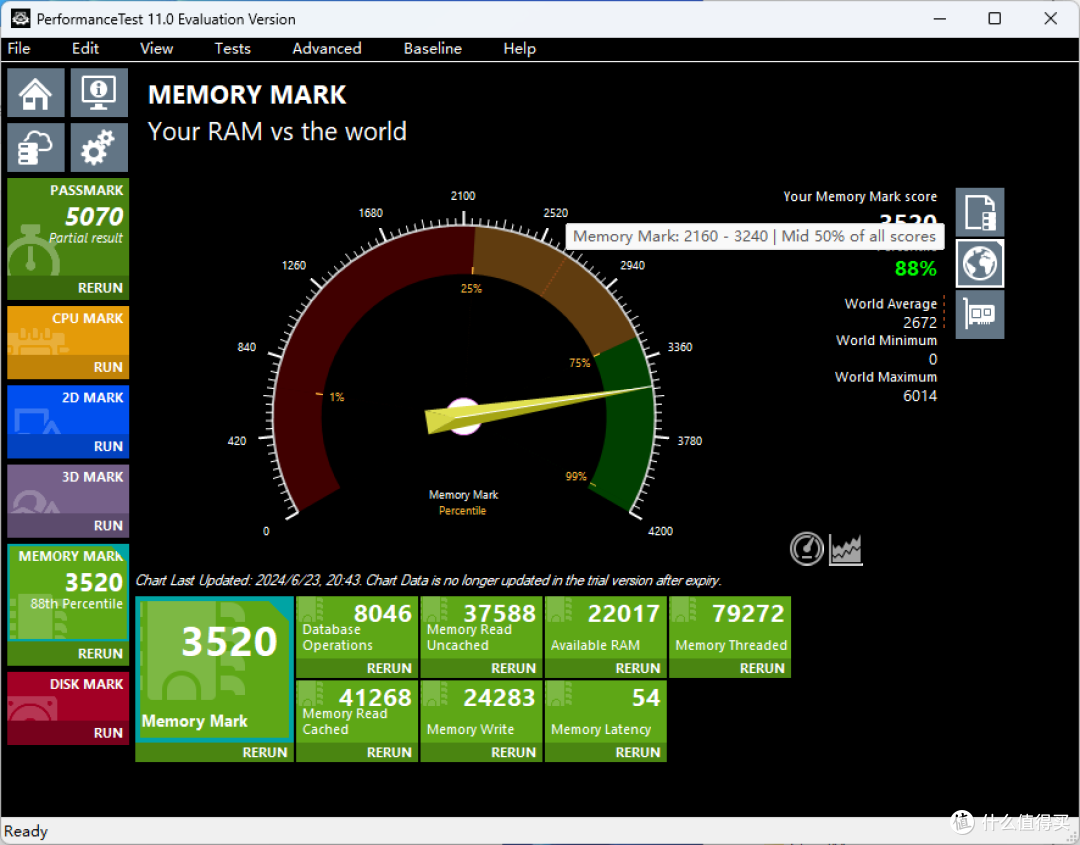Switch to the gauge dial view icon
Screen dimensions: 1080x845
(807, 549)
